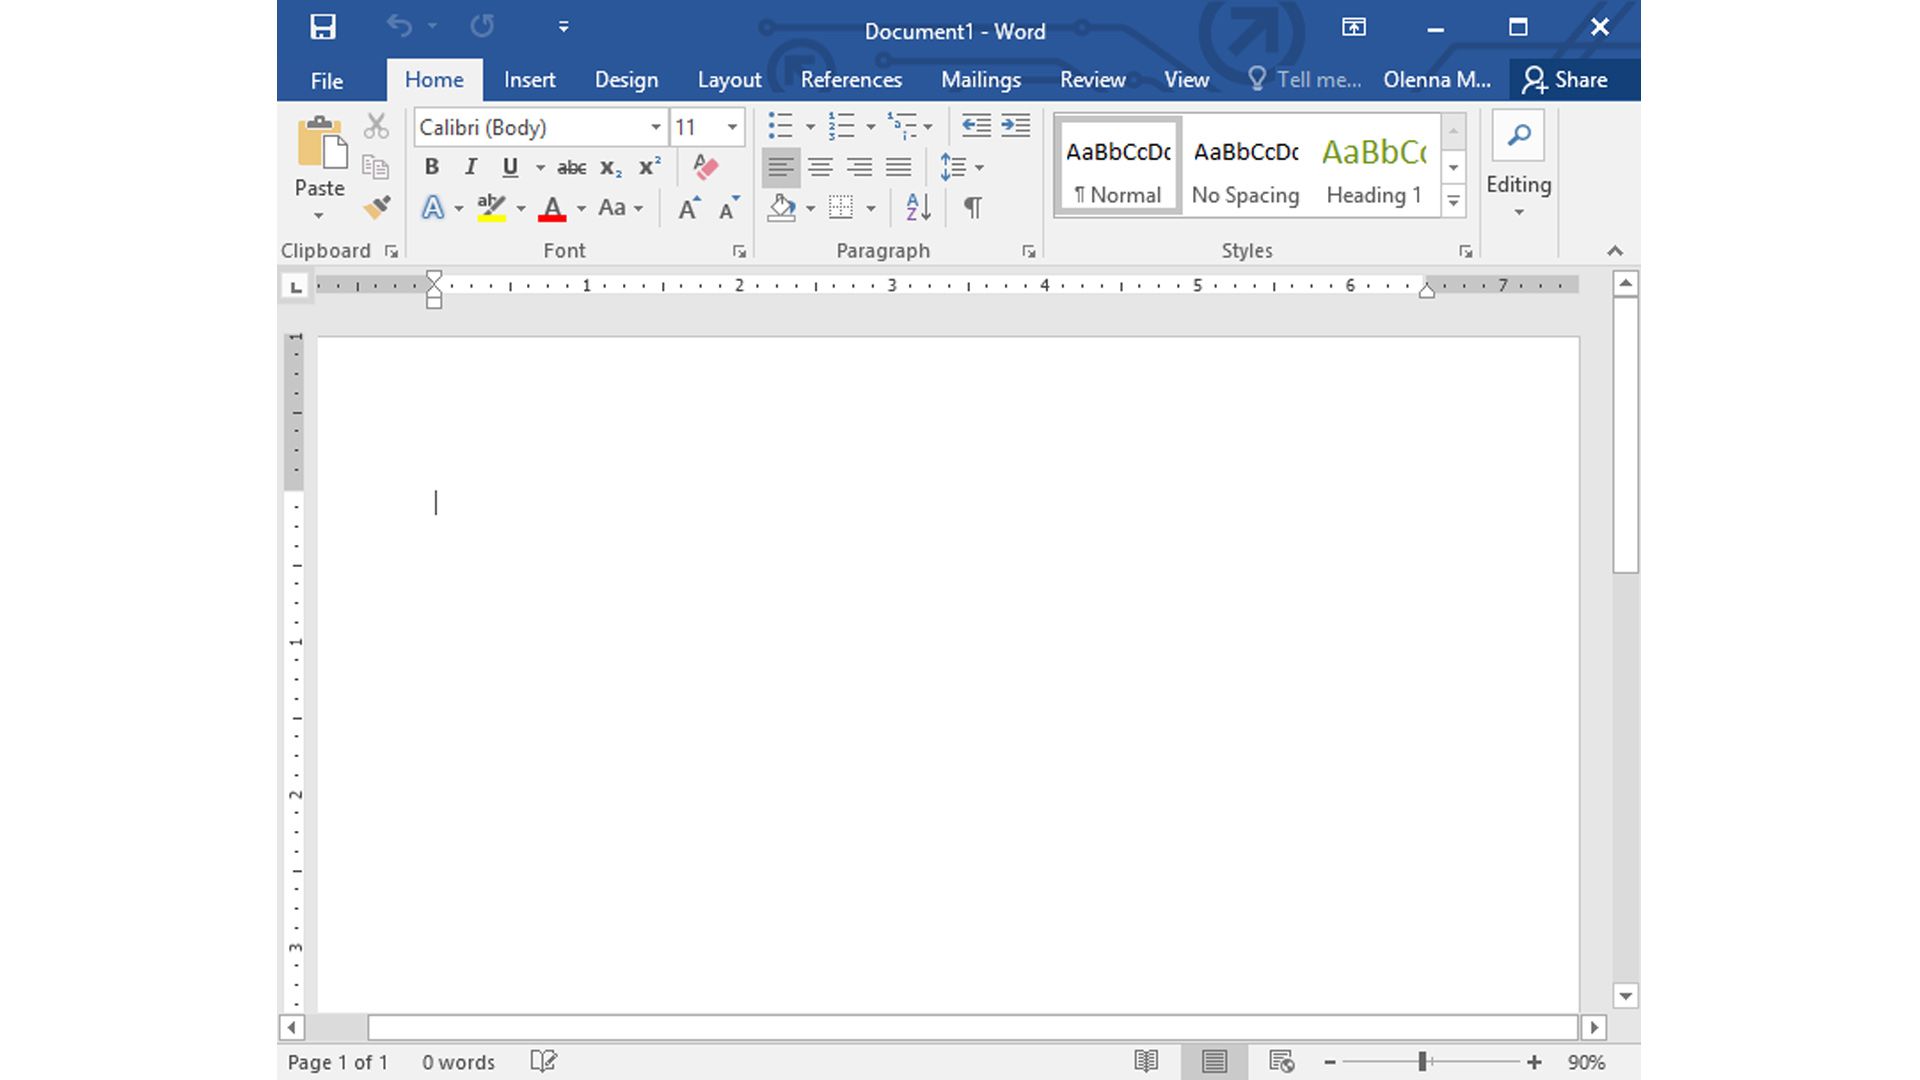Click the Share button

(1565, 80)
